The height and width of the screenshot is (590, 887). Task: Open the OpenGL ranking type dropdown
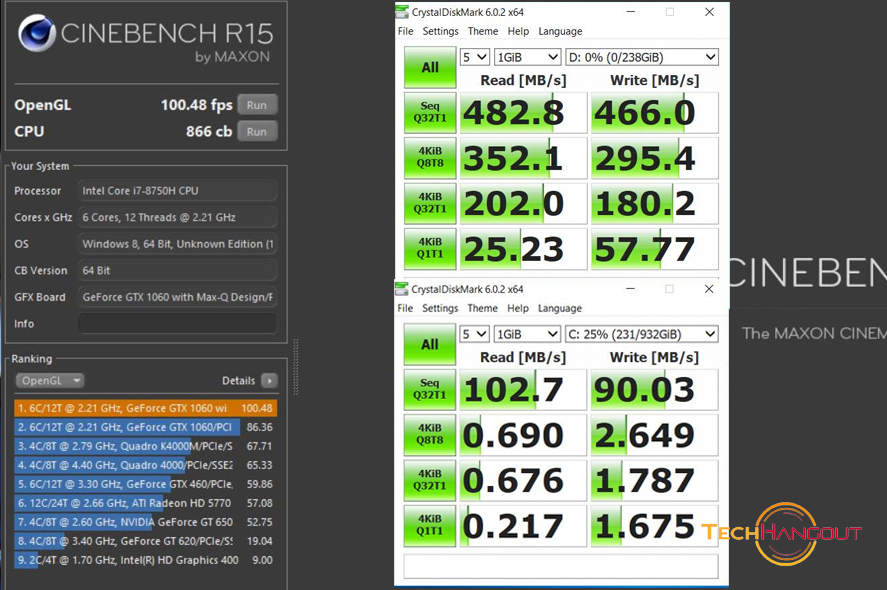50,381
